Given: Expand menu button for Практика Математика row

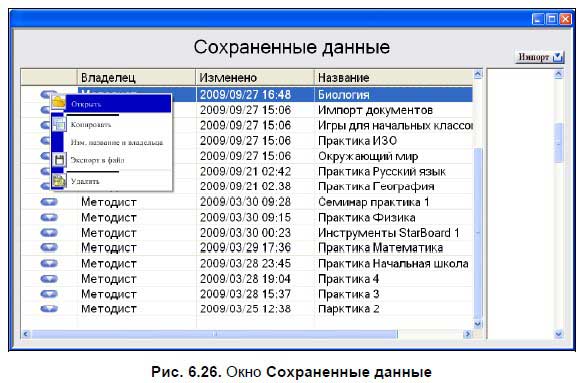Looking at the screenshot, I should pyautogui.click(x=49, y=247).
